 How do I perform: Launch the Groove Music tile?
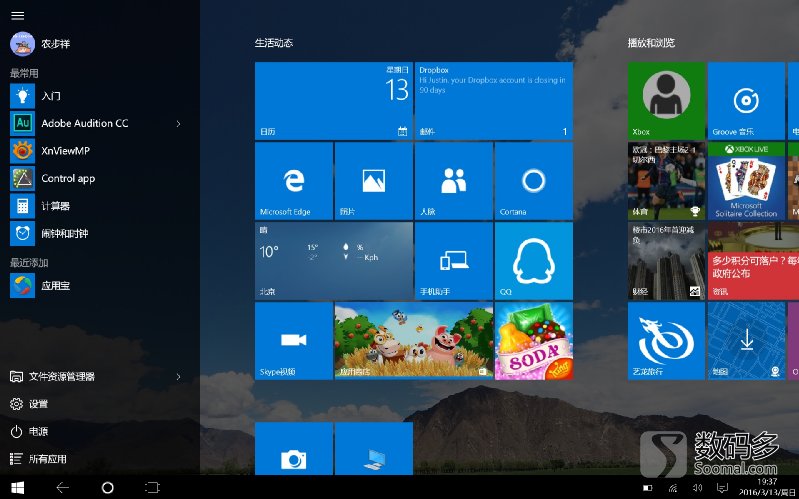click(745, 99)
